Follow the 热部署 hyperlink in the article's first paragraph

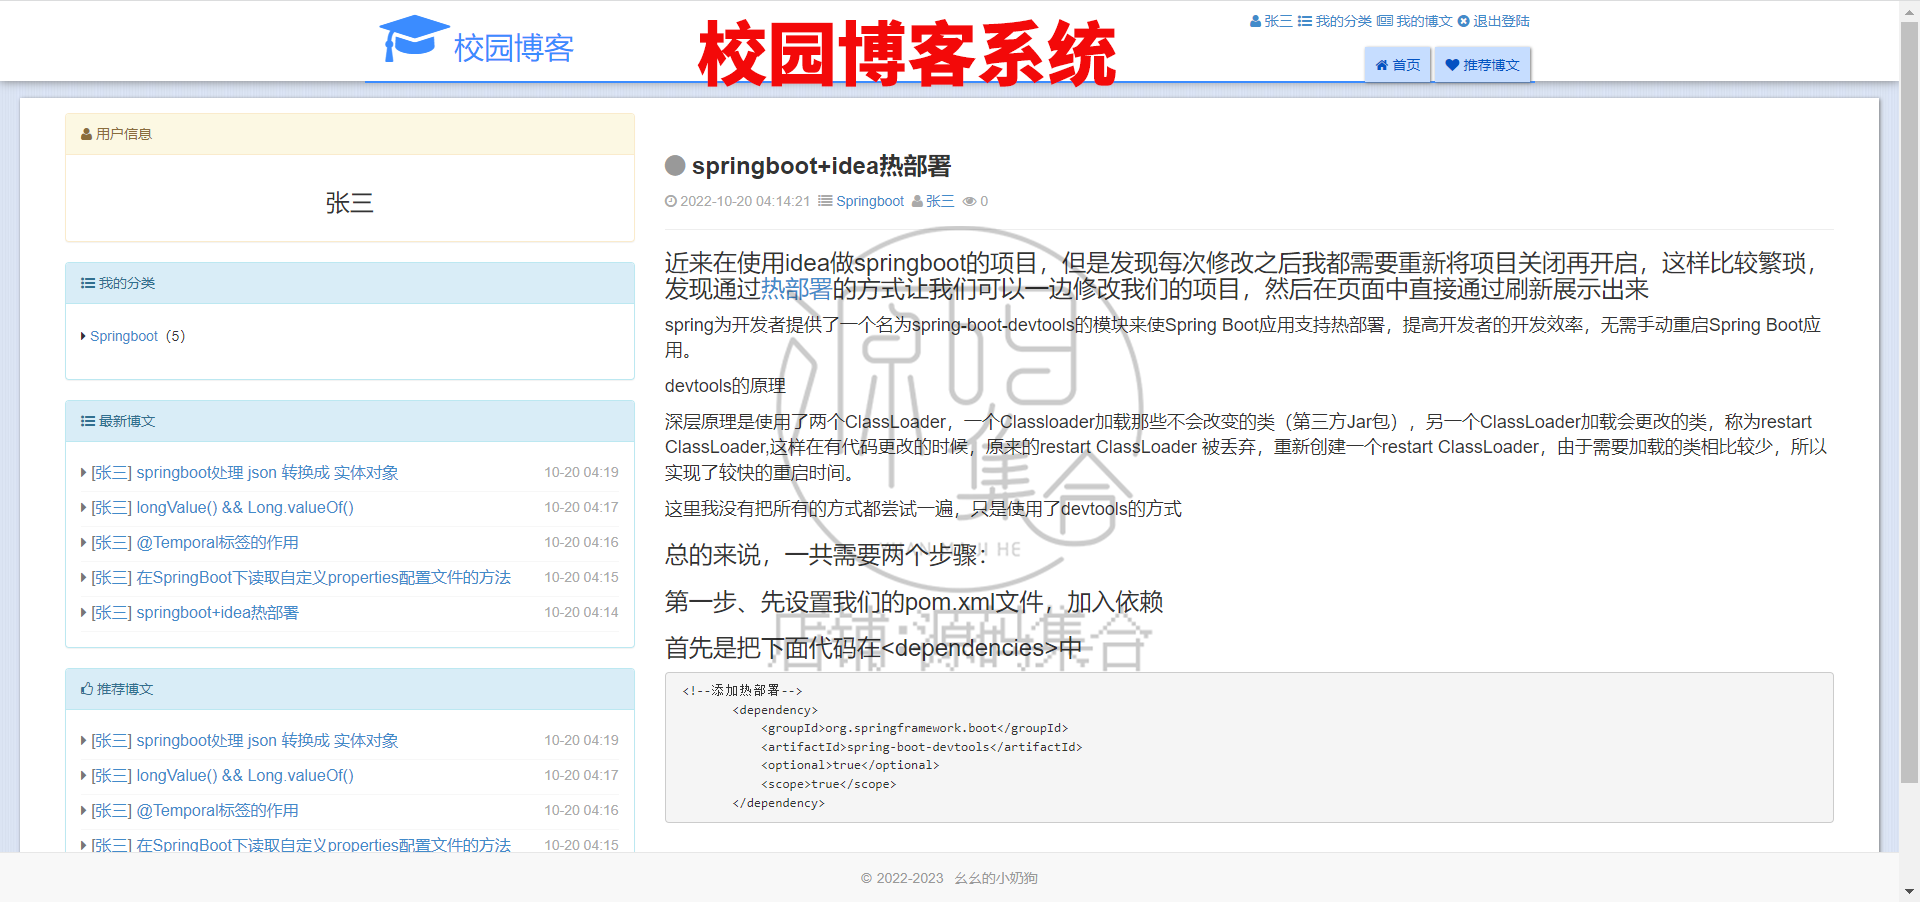[x=796, y=289]
